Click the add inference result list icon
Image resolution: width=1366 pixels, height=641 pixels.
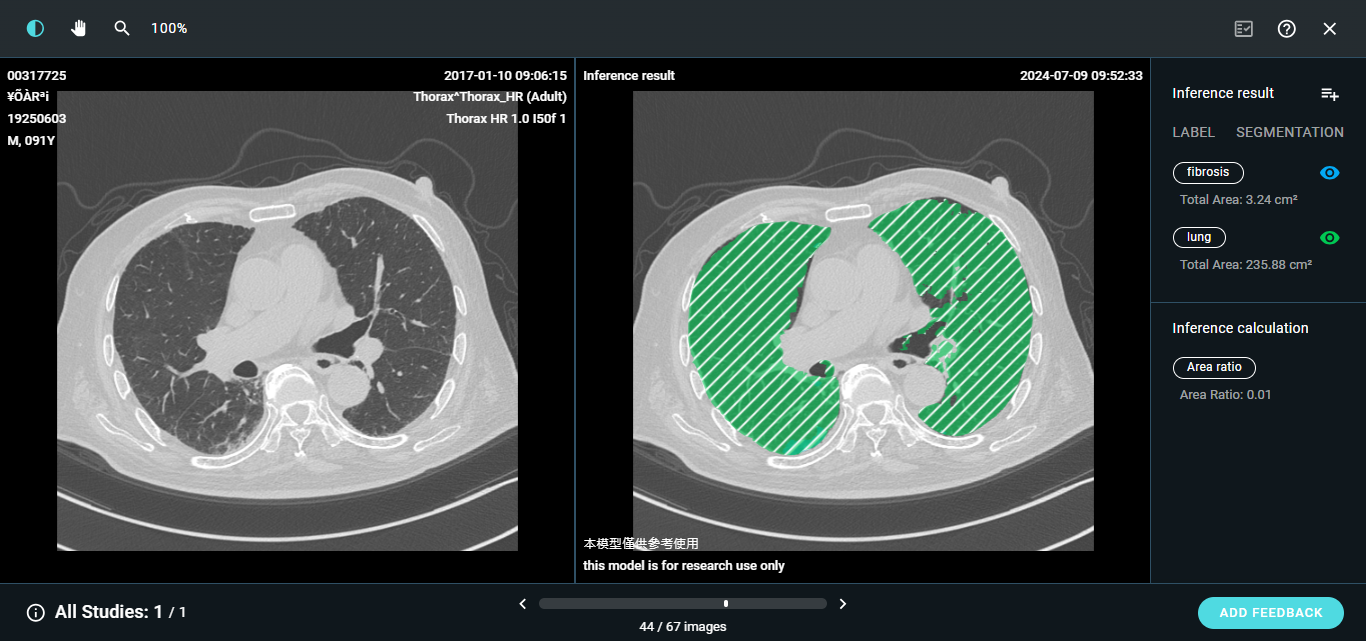(x=1329, y=93)
